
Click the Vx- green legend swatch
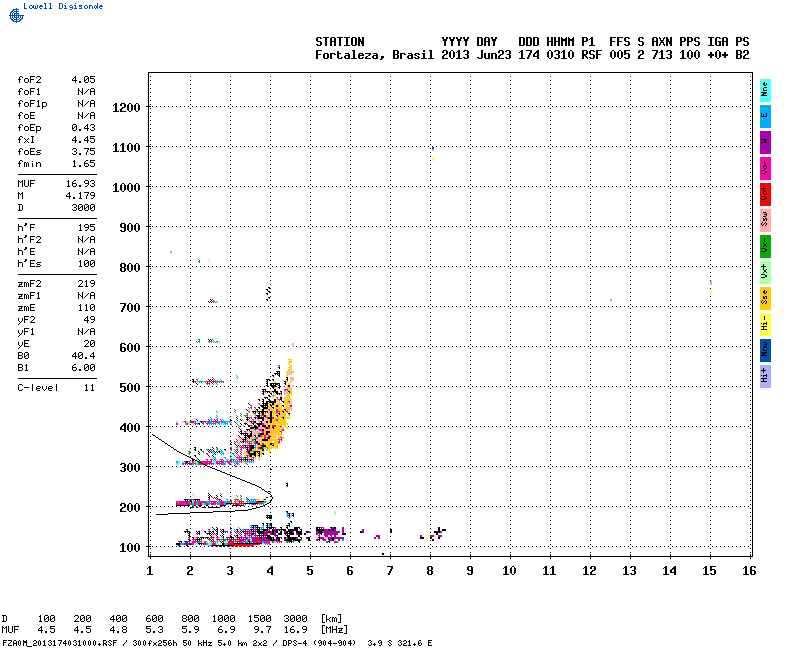tap(765, 246)
